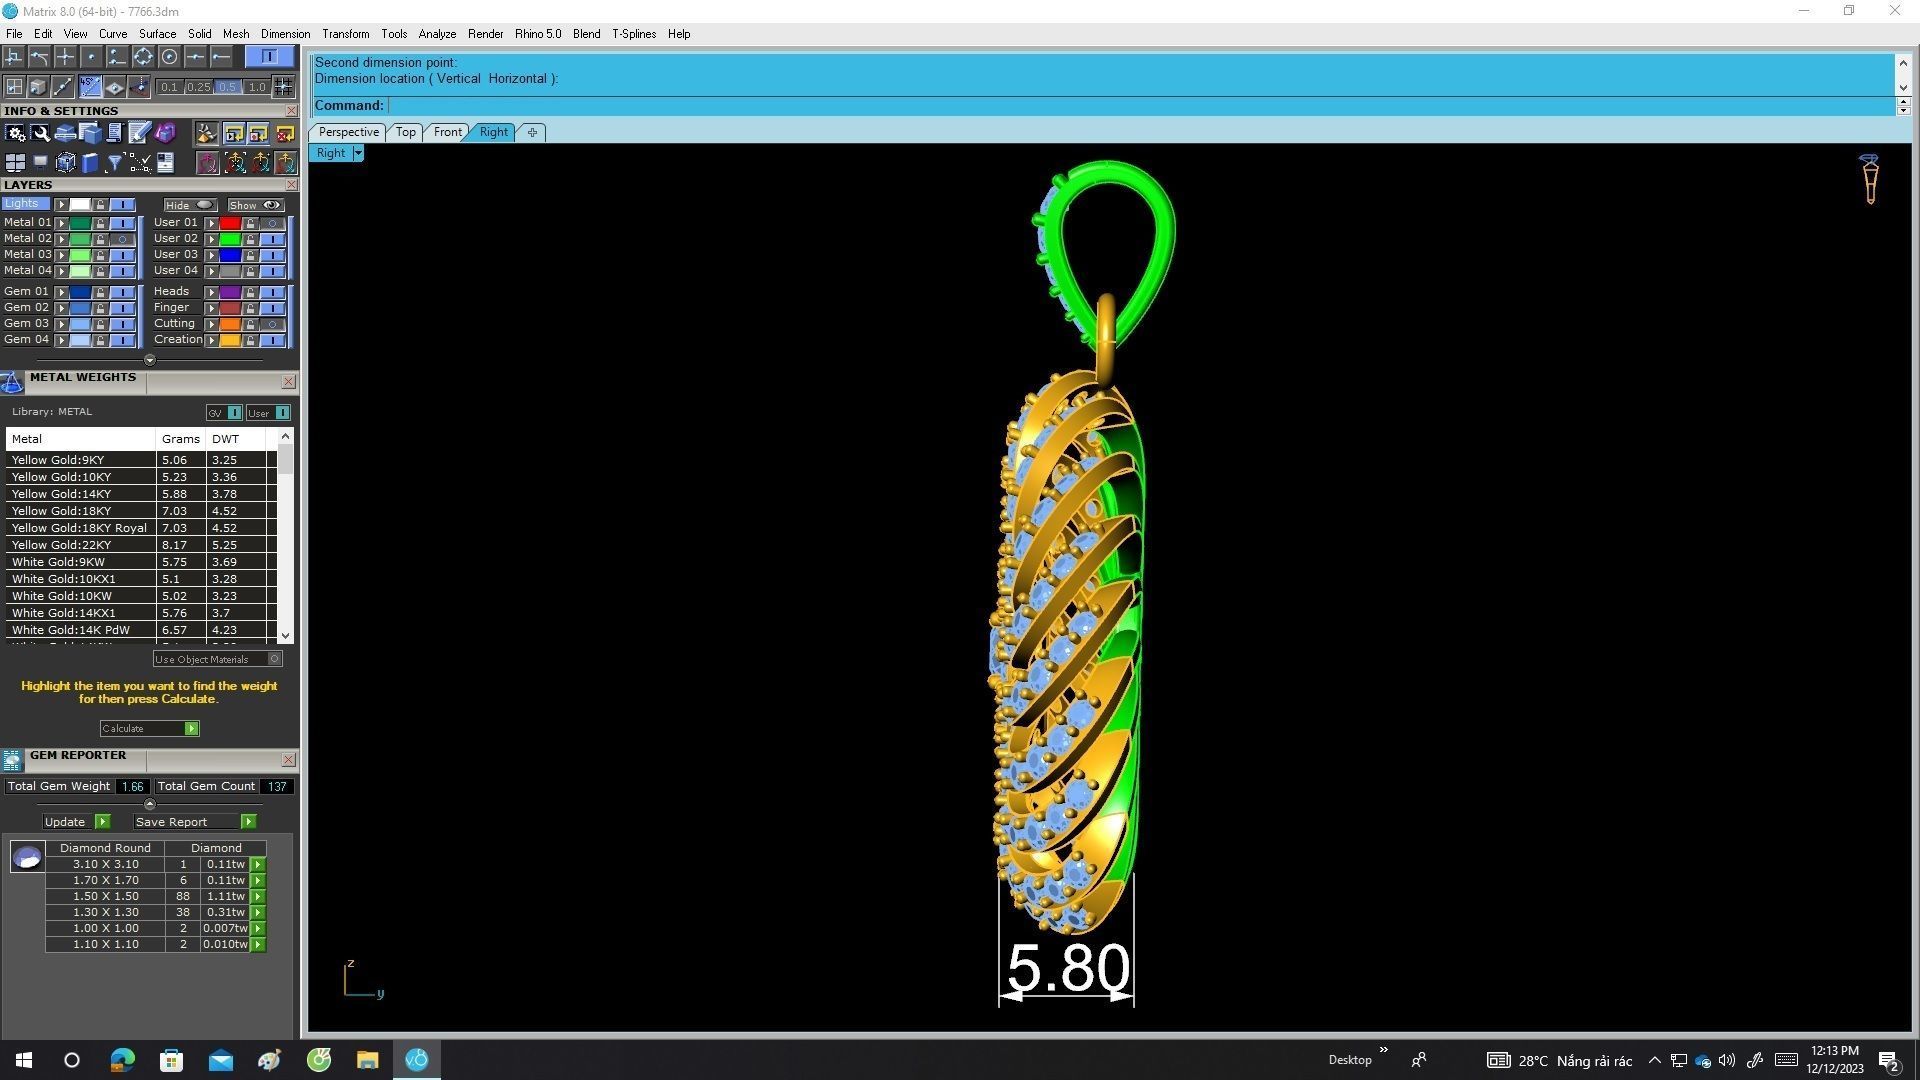The width and height of the screenshot is (1920, 1080).
Task: Enable the point object snap icon
Action: [x=91, y=57]
